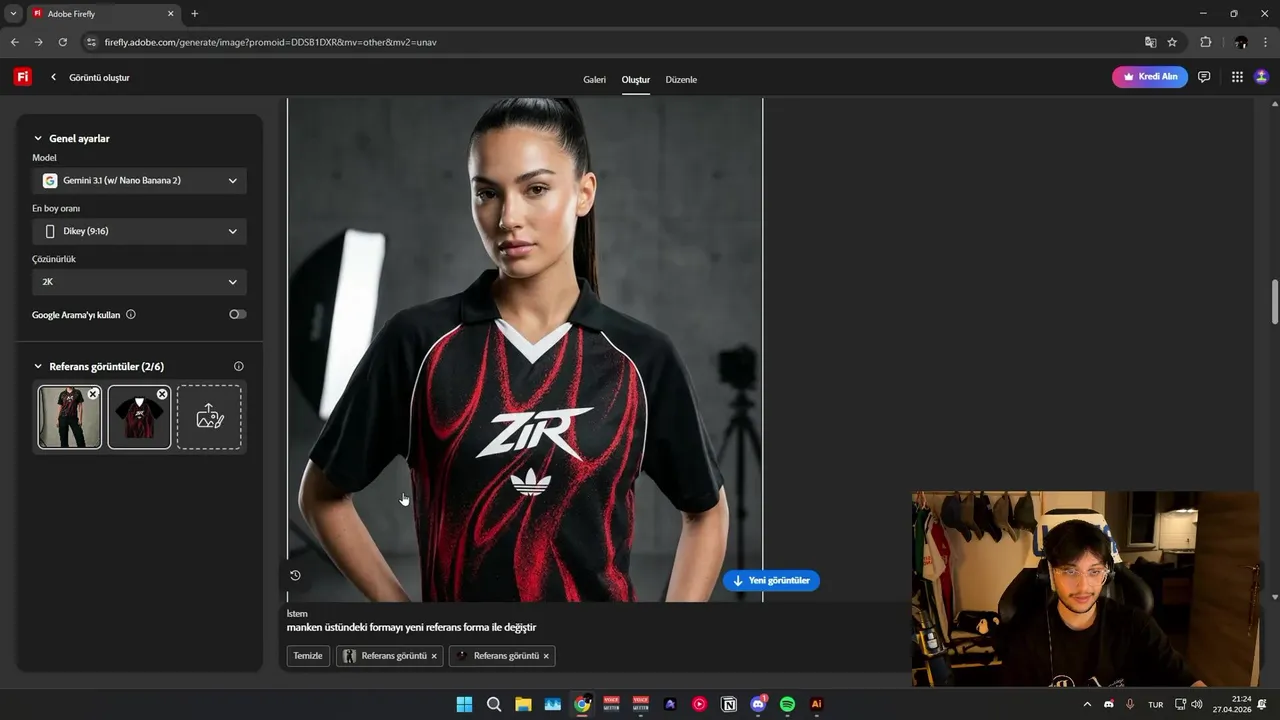This screenshot has width=1280, height=720.
Task: Click the Kredi Alın button
Action: click(1150, 77)
